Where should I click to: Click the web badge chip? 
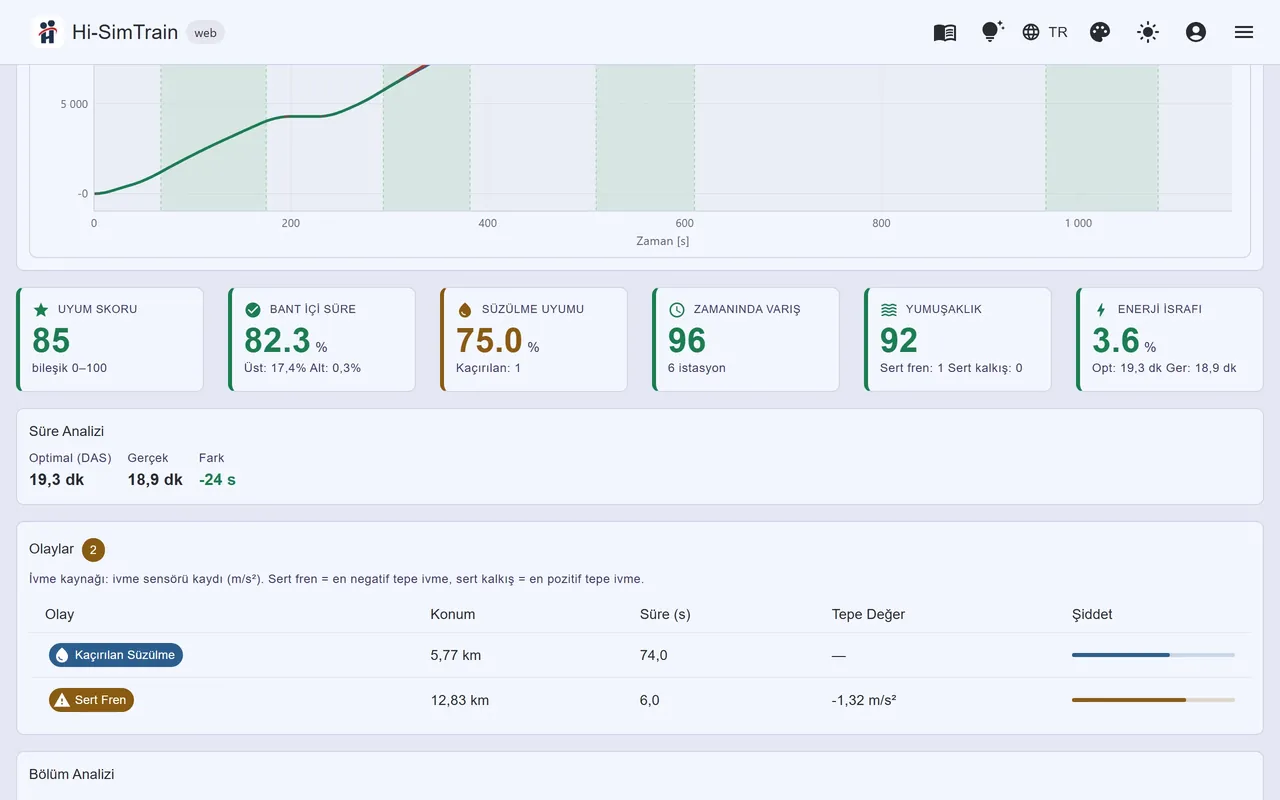[x=205, y=33]
